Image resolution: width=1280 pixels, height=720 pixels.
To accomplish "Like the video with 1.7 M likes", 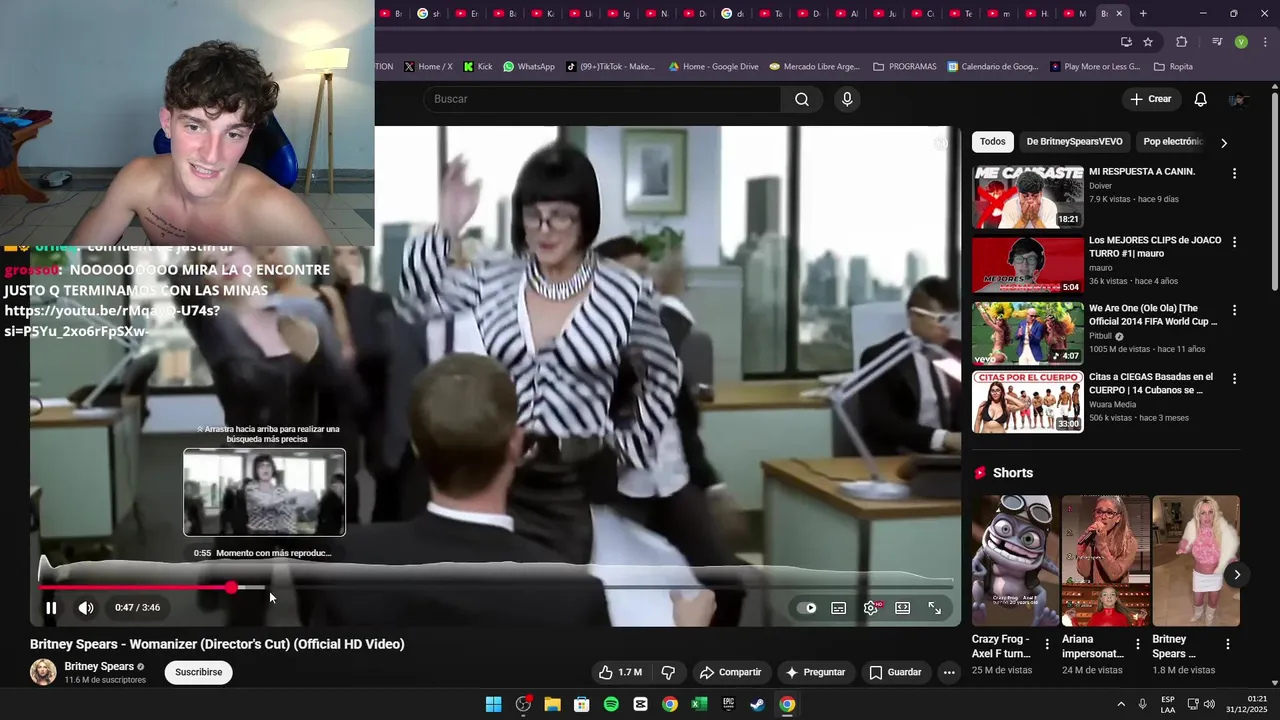I will 620,672.
